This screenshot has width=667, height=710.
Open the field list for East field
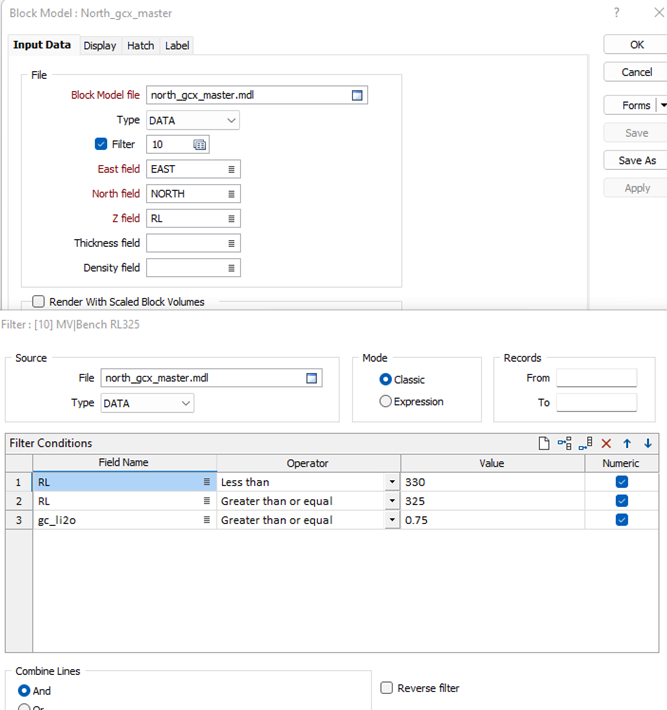tap(231, 169)
